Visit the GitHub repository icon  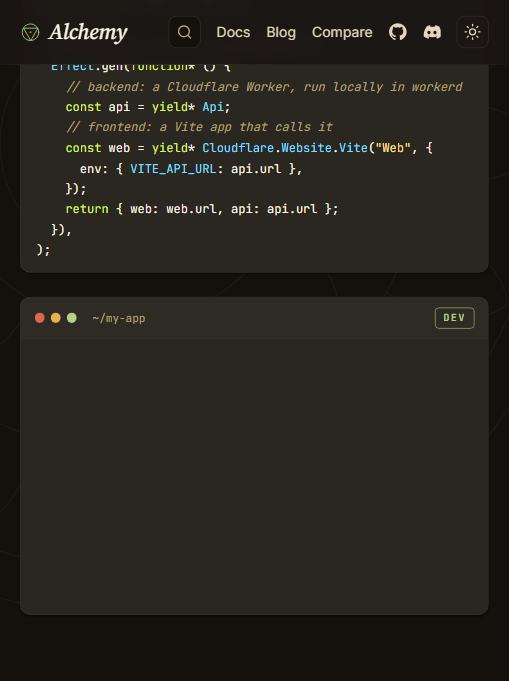(x=398, y=32)
